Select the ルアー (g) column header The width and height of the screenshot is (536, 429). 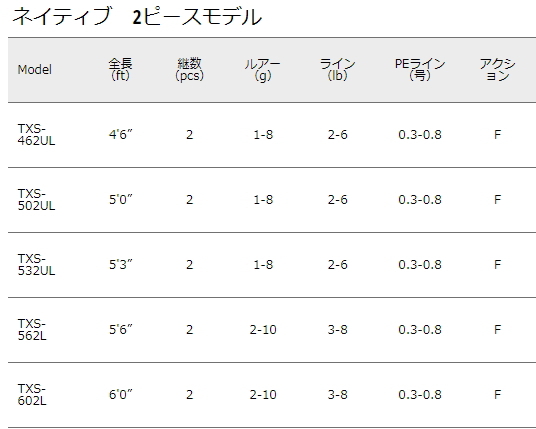click(263, 69)
